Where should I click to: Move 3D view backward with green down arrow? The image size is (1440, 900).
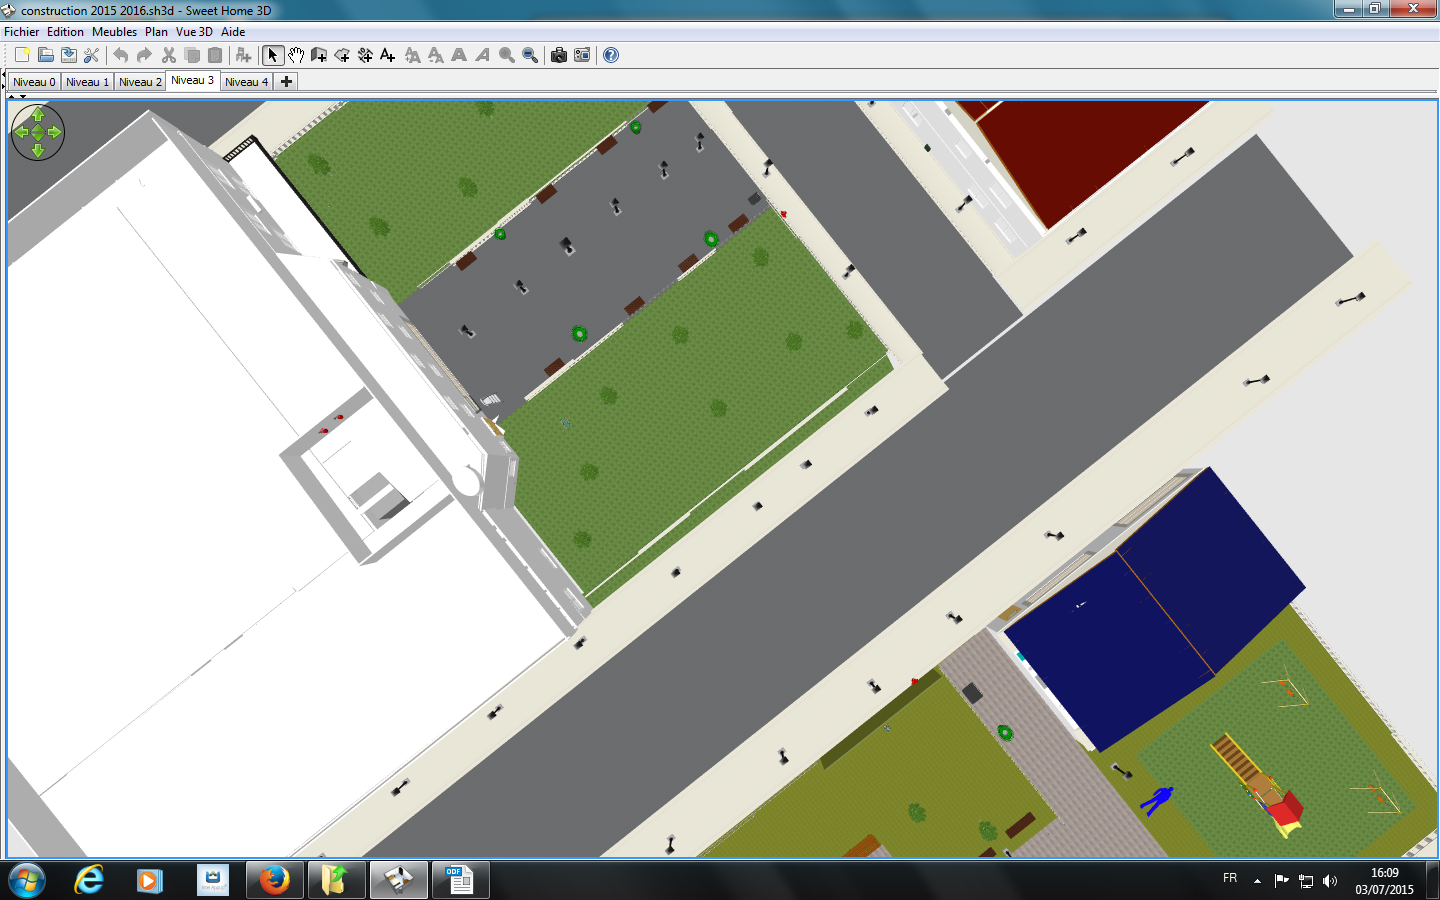tap(38, 150)
